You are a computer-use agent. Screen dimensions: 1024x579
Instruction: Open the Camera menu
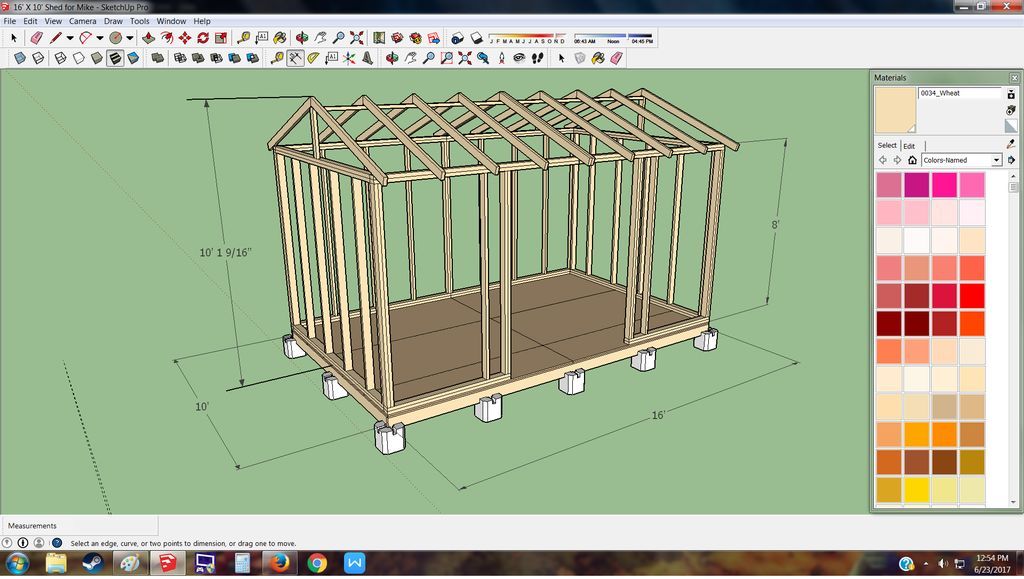point(82,21)
